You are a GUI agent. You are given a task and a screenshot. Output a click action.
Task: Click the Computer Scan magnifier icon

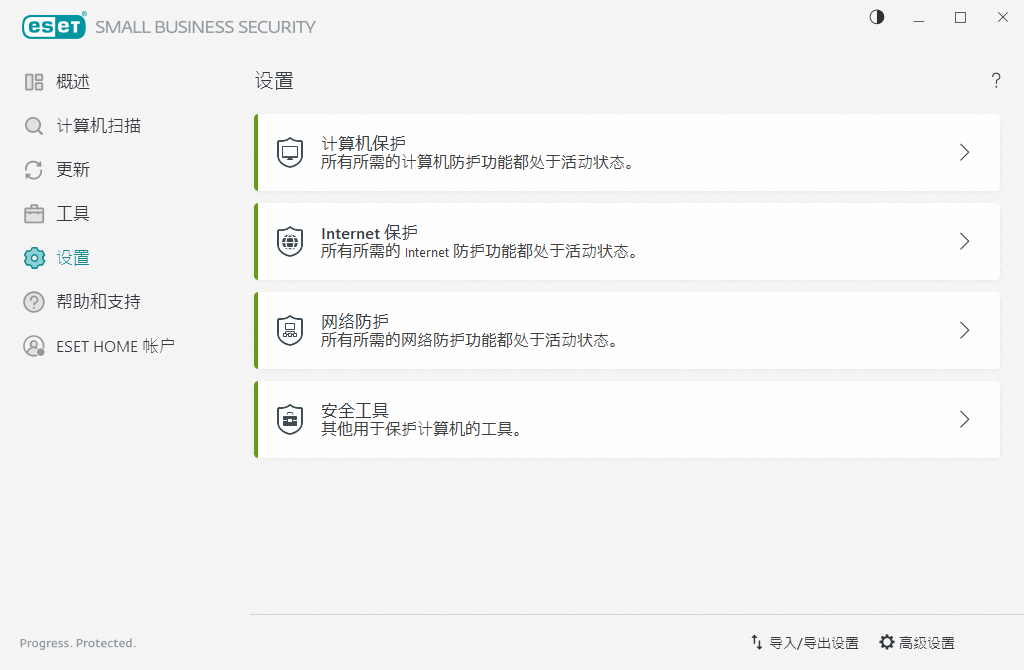(34, 126)
